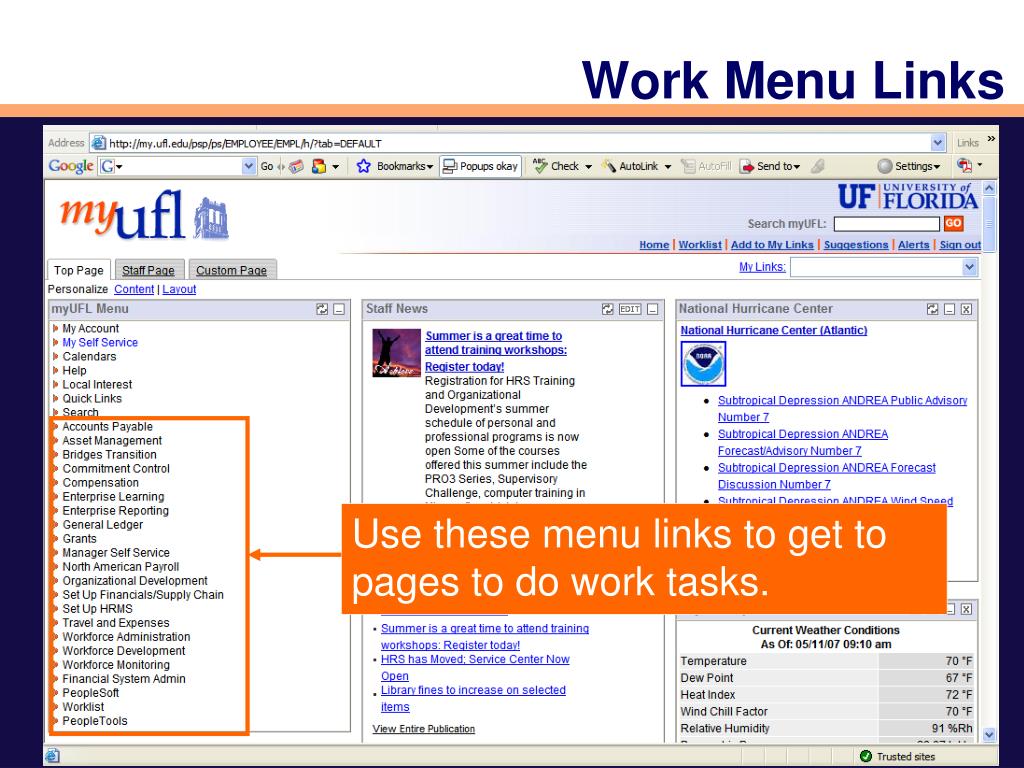Expand the My Account menu item
Image resolution: width=1024 pixels, height=768 pixels.
[90, 328]
